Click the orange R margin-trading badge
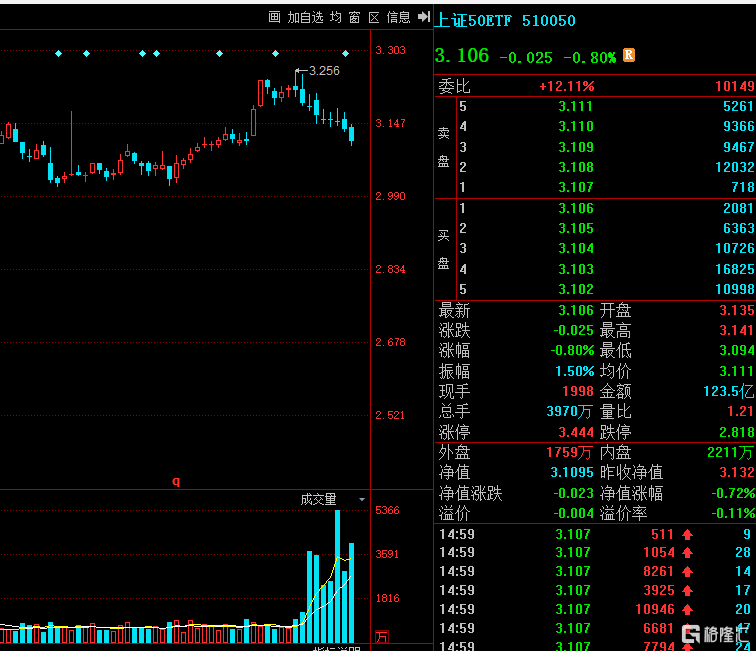Viewport: 756px width, 651px height. (629, 55)
